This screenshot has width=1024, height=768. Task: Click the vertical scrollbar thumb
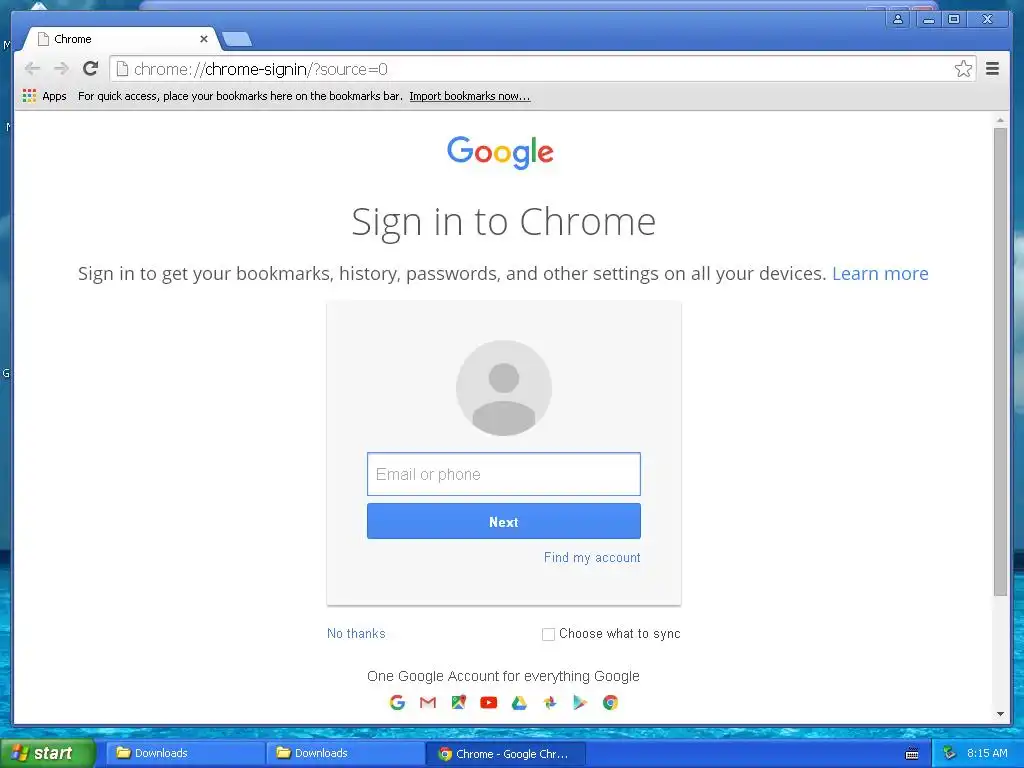(1000, 362)
